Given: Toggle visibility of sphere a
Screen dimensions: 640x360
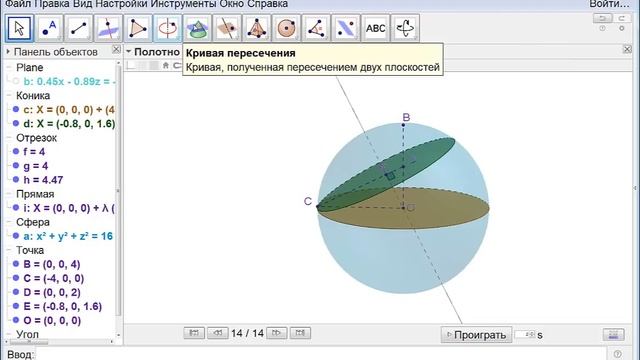Looking at the screenshot, I should click(16, 236).
